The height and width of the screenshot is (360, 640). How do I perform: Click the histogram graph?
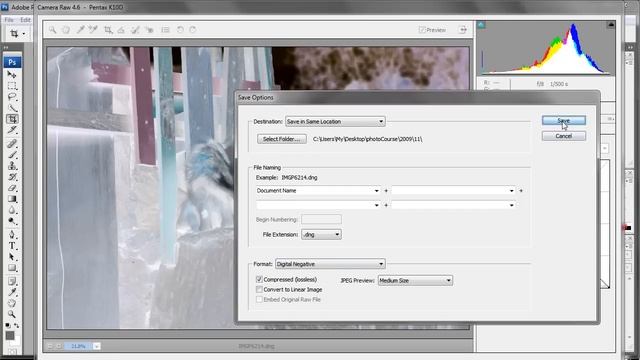[x=546, y=49]
